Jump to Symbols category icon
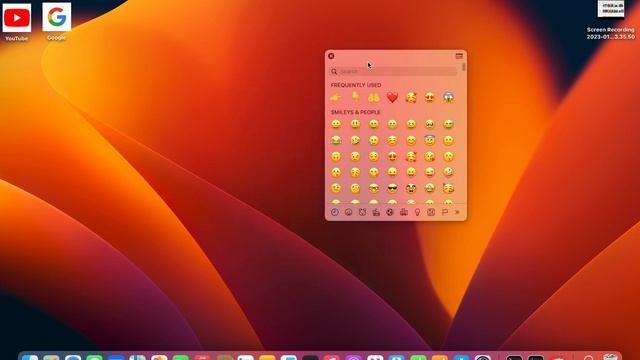The width and height of the screenshot is (640, 360). (431, 212)
